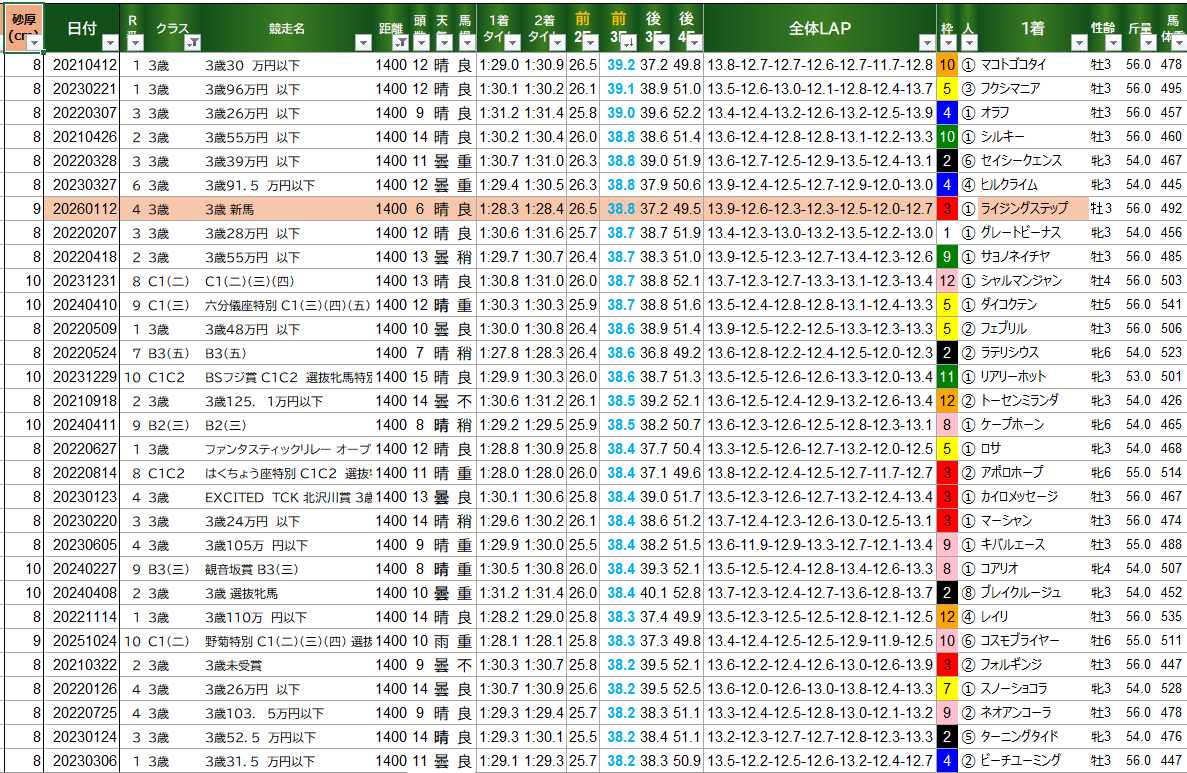This screenshot has height=773, width=1187.
Task: Select date cell 20260112 in highlighted row
Action: click(x=82, y=209)
